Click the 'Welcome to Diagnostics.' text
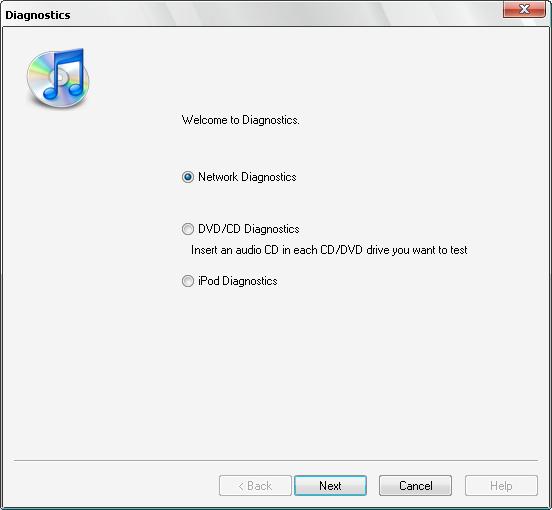This screenshot has height=510, width=552. (x=240, y=120)
